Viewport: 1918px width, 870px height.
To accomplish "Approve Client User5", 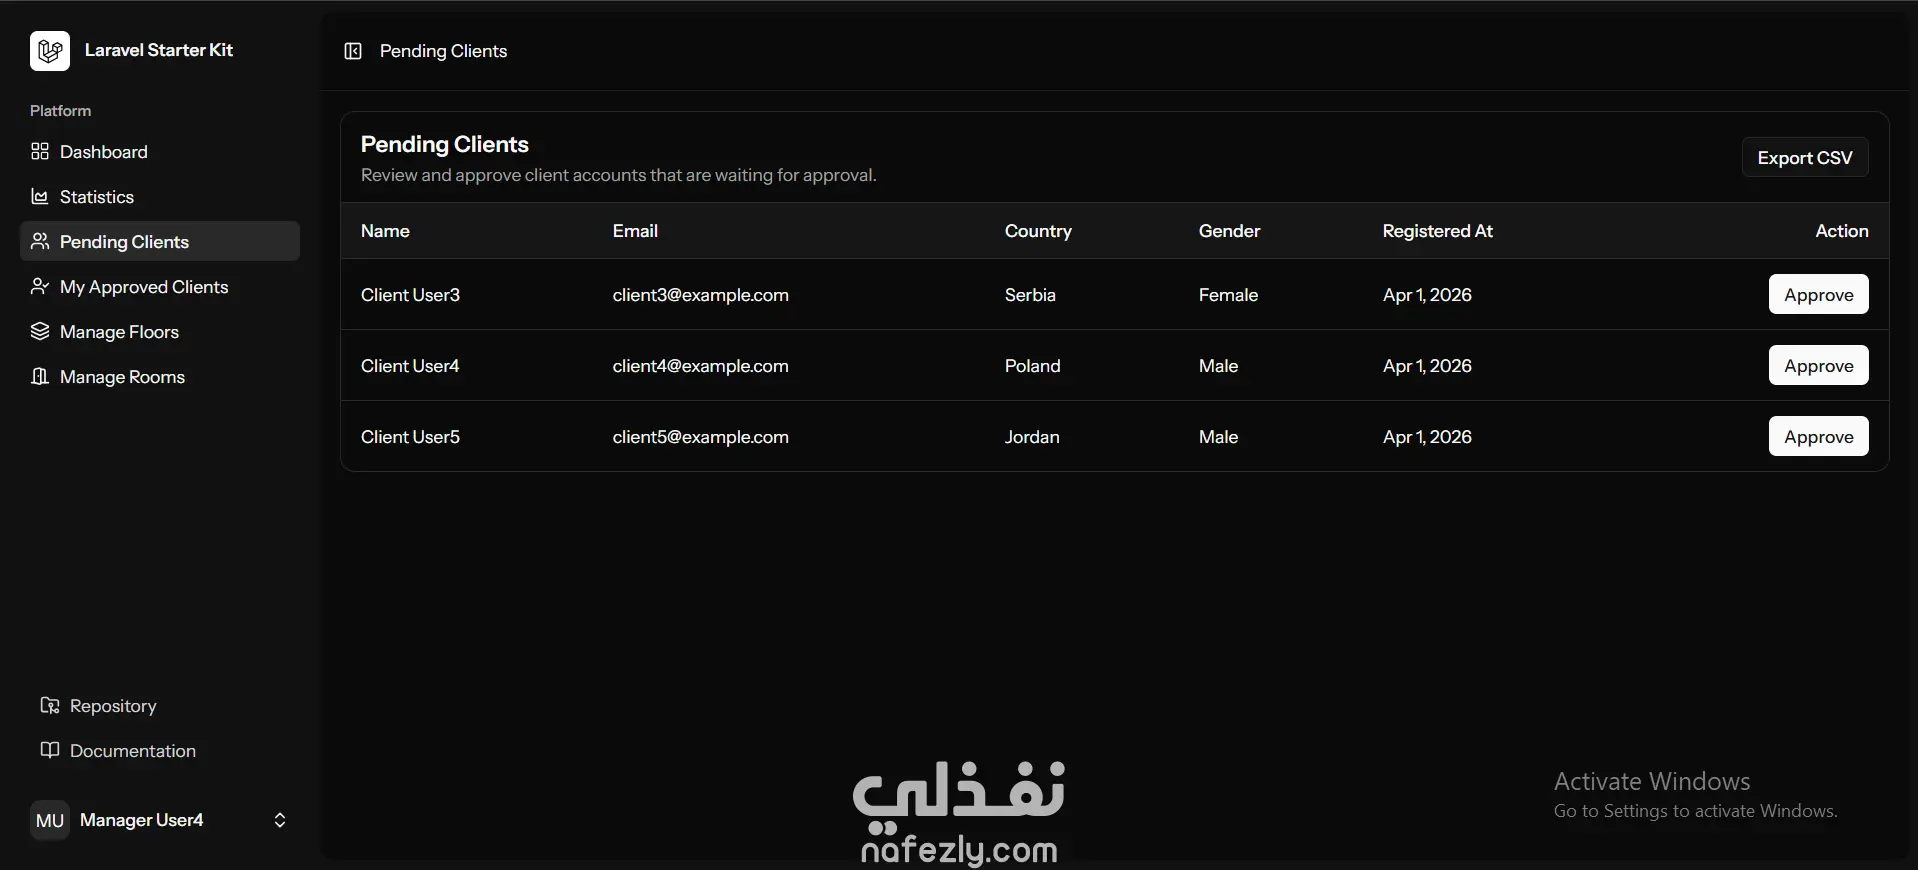I will [1818, 436].
